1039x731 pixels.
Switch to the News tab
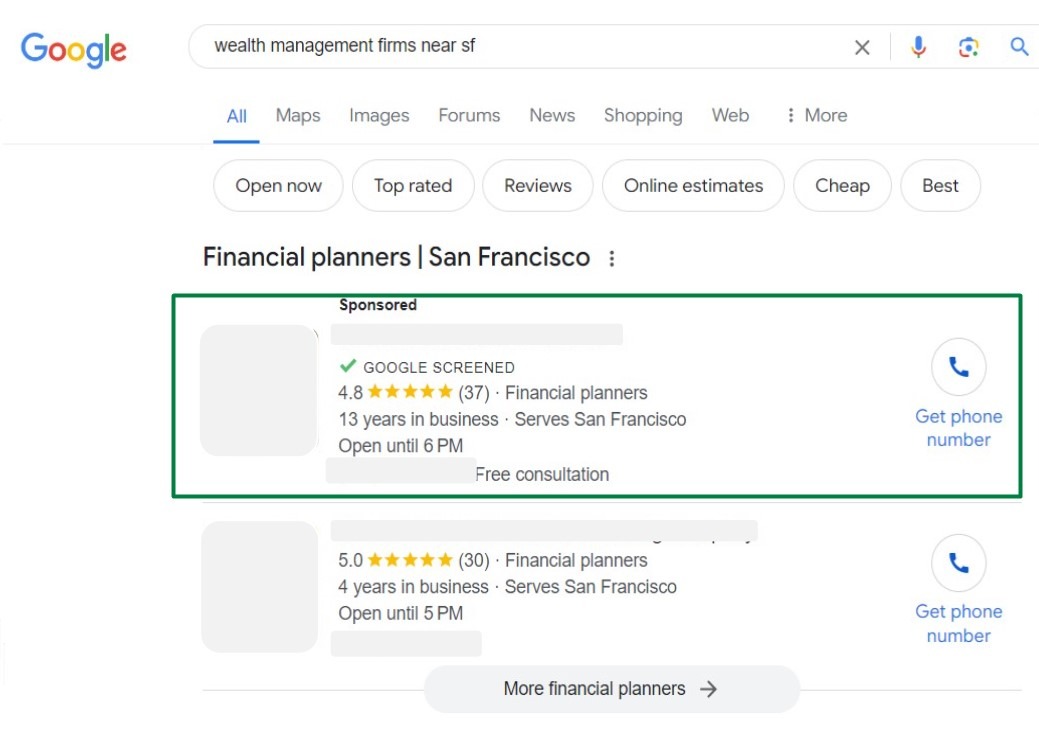552,116
